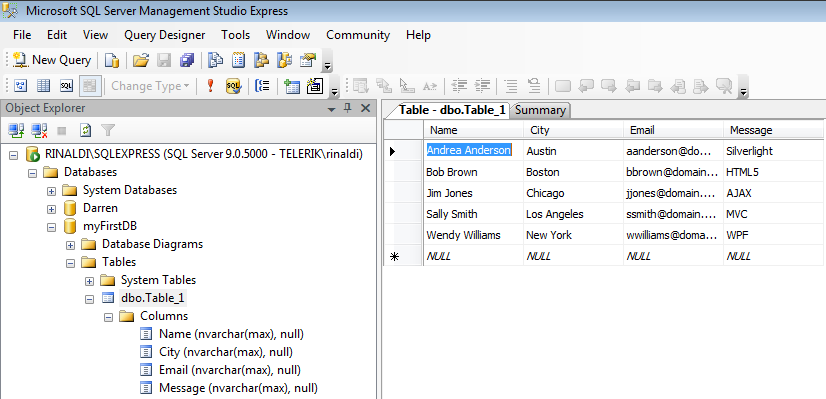Open the Change Type dropdown

click(150, 86)
